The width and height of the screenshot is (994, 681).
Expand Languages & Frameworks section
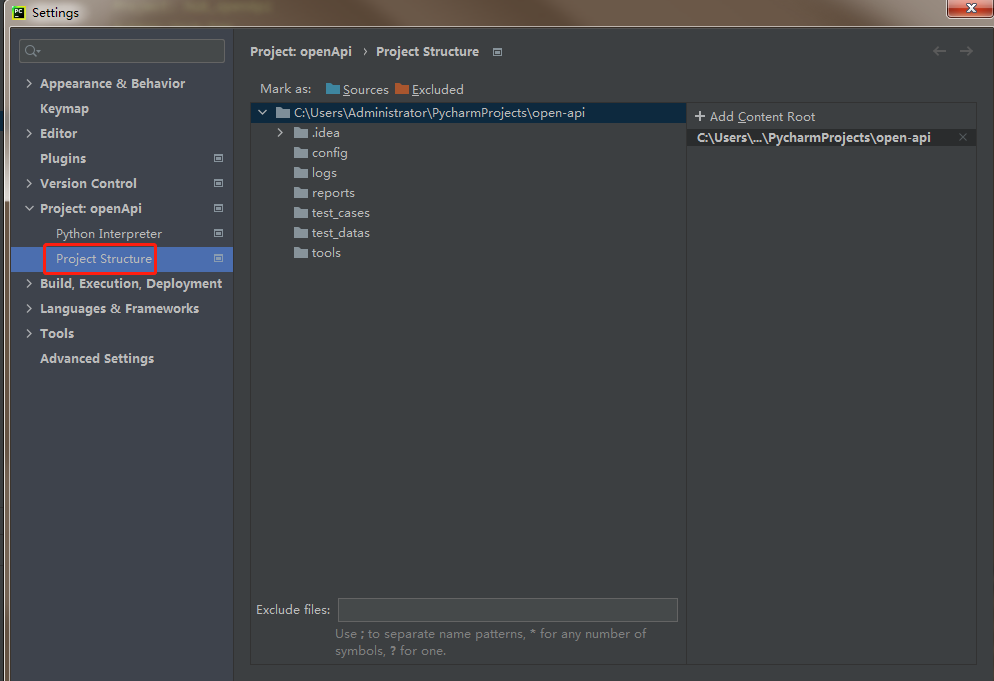(29, 308)
